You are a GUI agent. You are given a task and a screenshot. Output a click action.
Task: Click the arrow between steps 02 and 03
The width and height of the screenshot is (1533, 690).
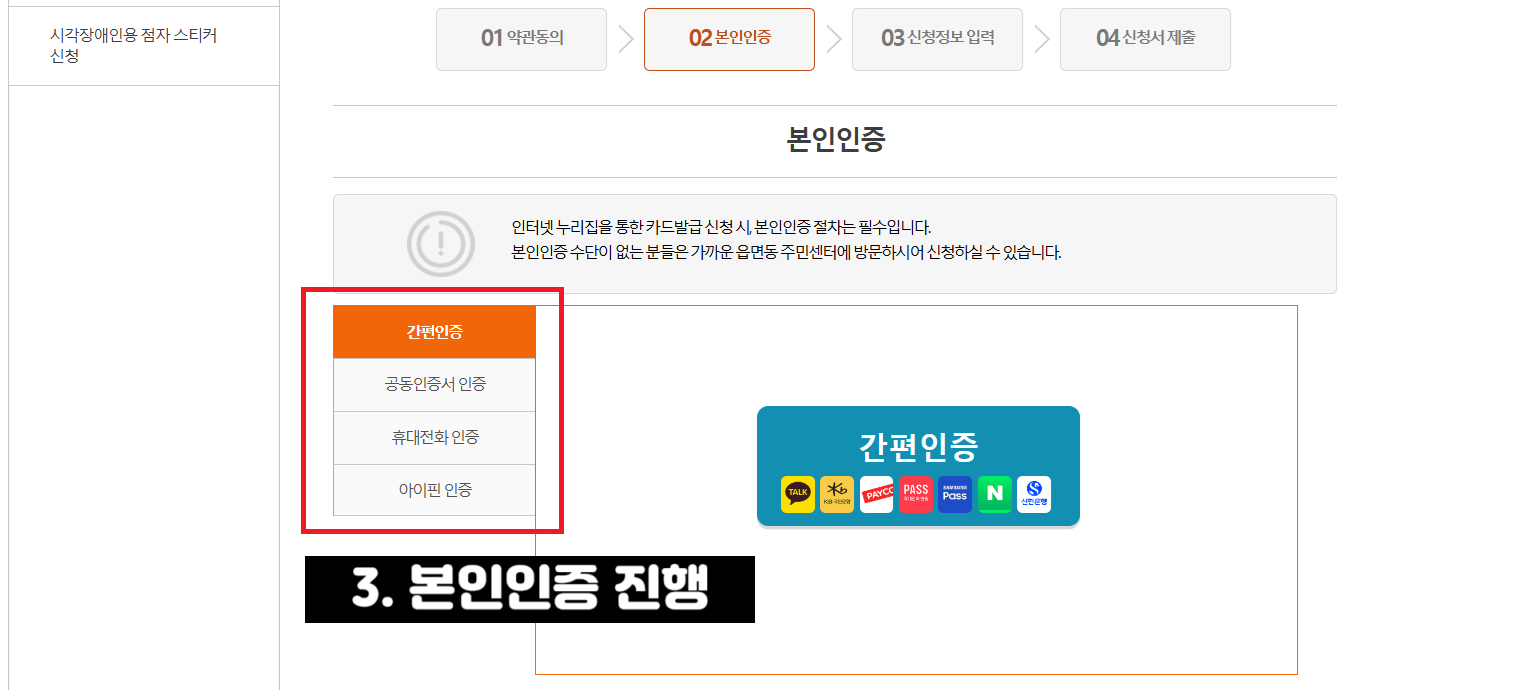pyautogui.click(x=833, y=39)
